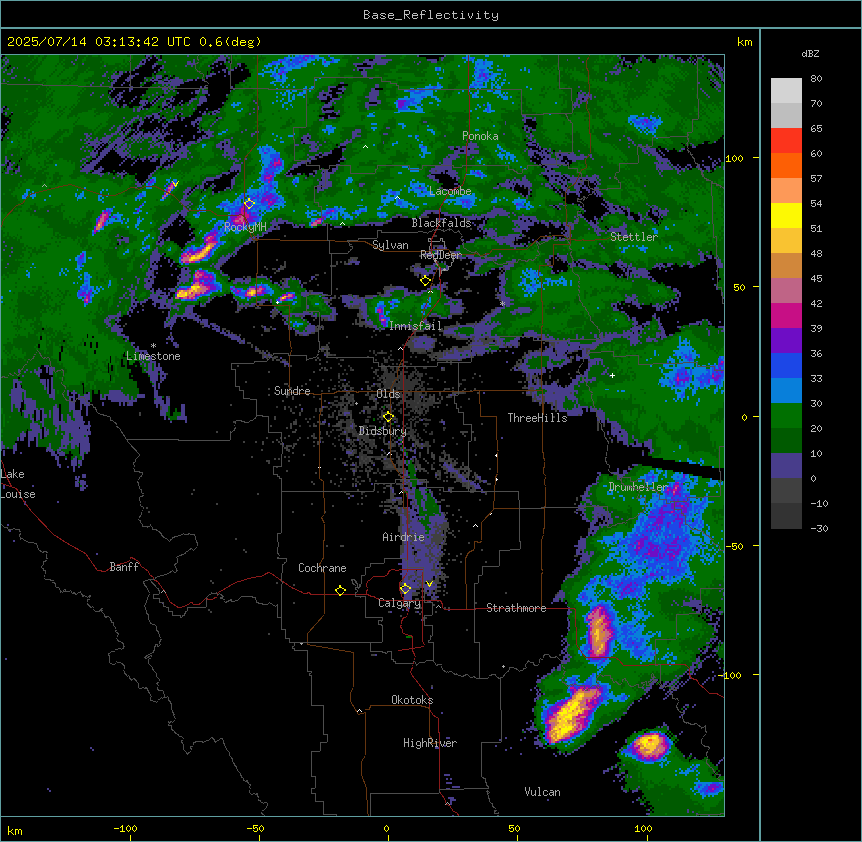
Task: Click the Airdrie label
Action: coord(403,537)
